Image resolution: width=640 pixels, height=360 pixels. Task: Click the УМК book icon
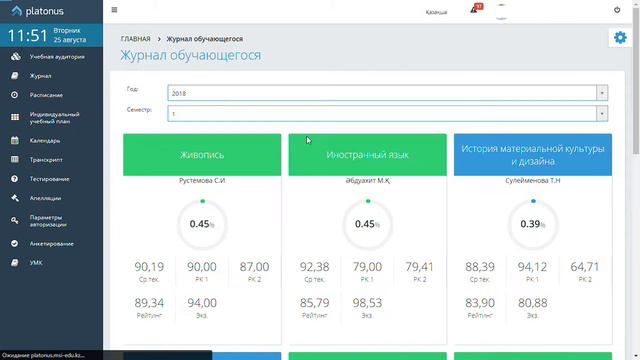(15, 263)
